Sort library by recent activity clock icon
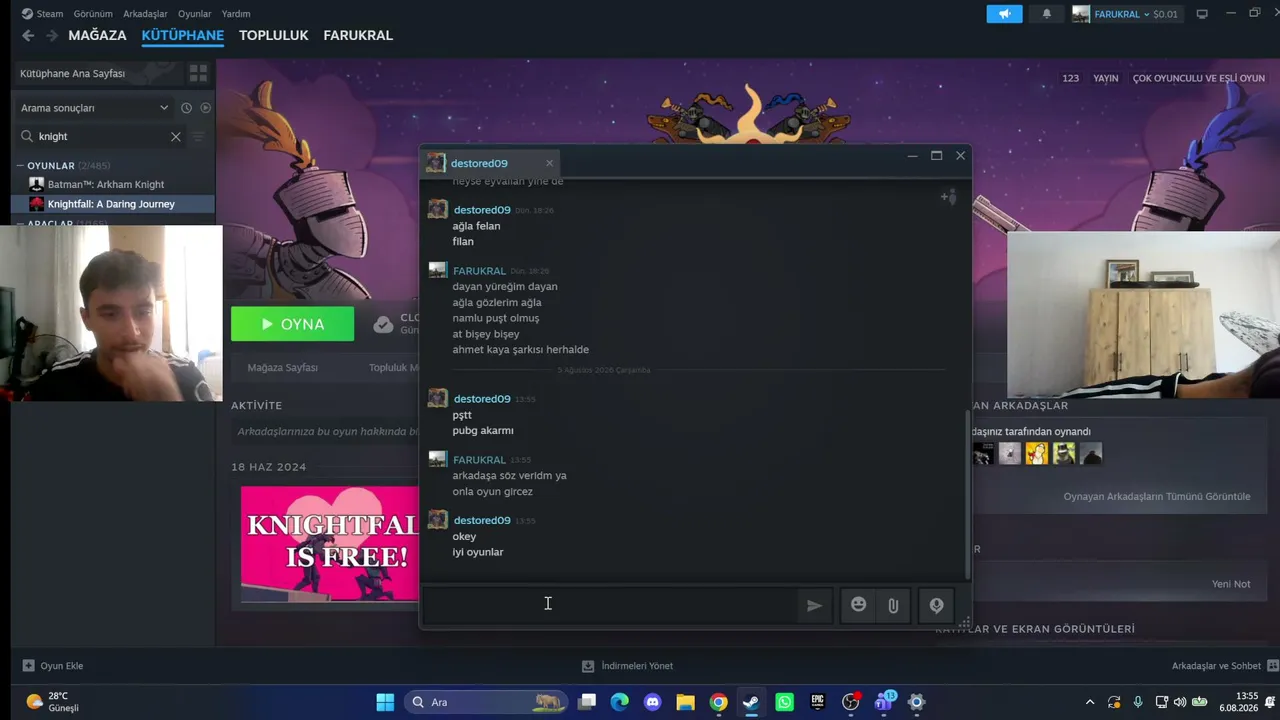This screenshot has height=720, width=1280. click(x=186, y=108)
